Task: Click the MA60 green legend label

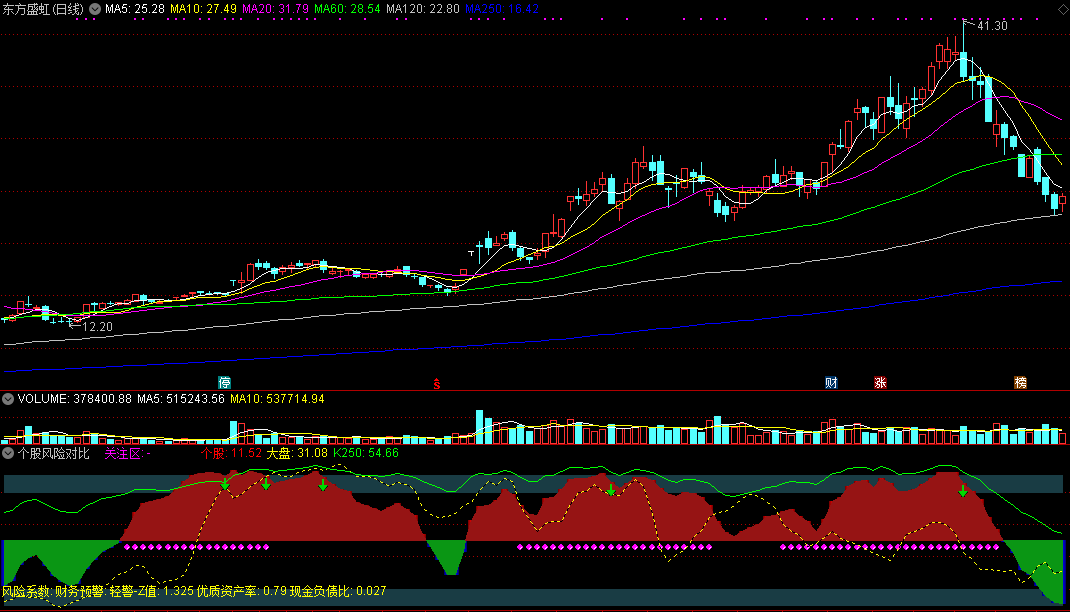Action: point(347,9)
